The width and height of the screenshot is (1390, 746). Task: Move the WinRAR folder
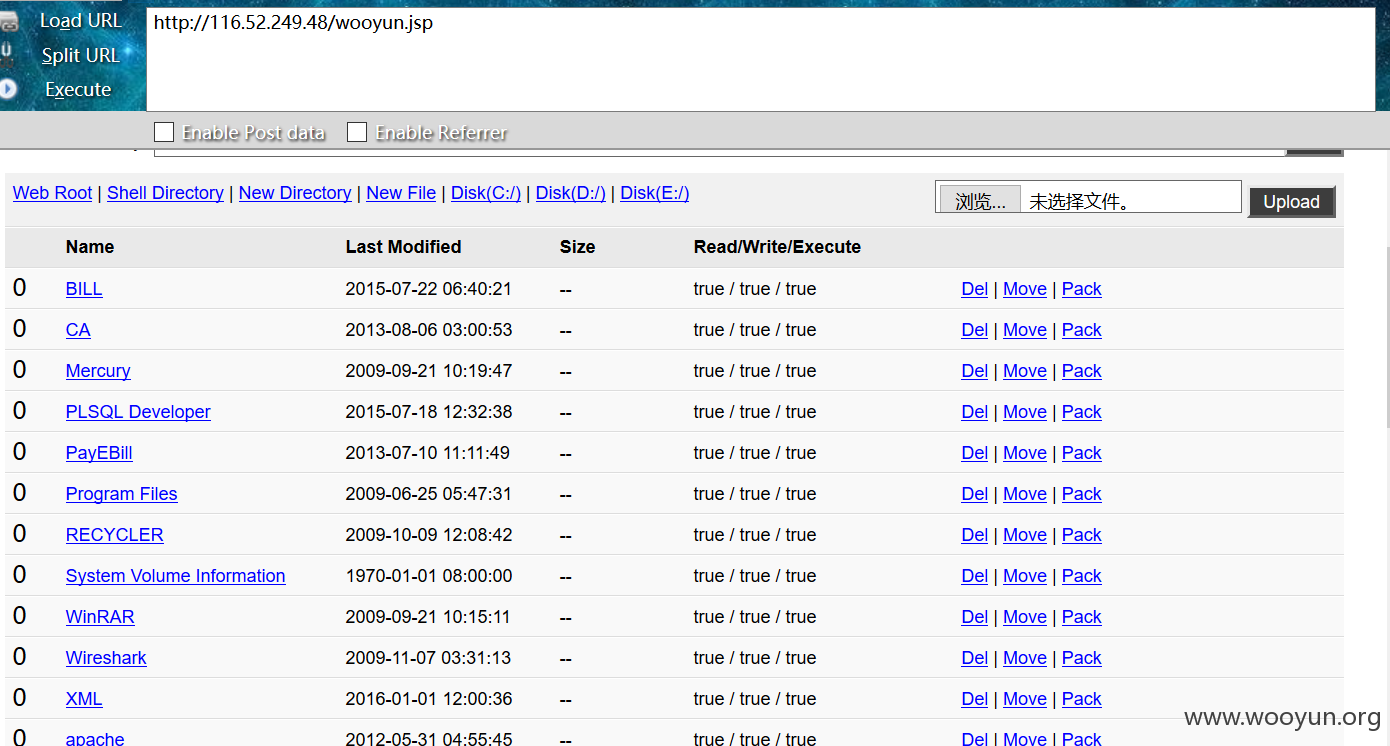click(x=1025, y=617)
